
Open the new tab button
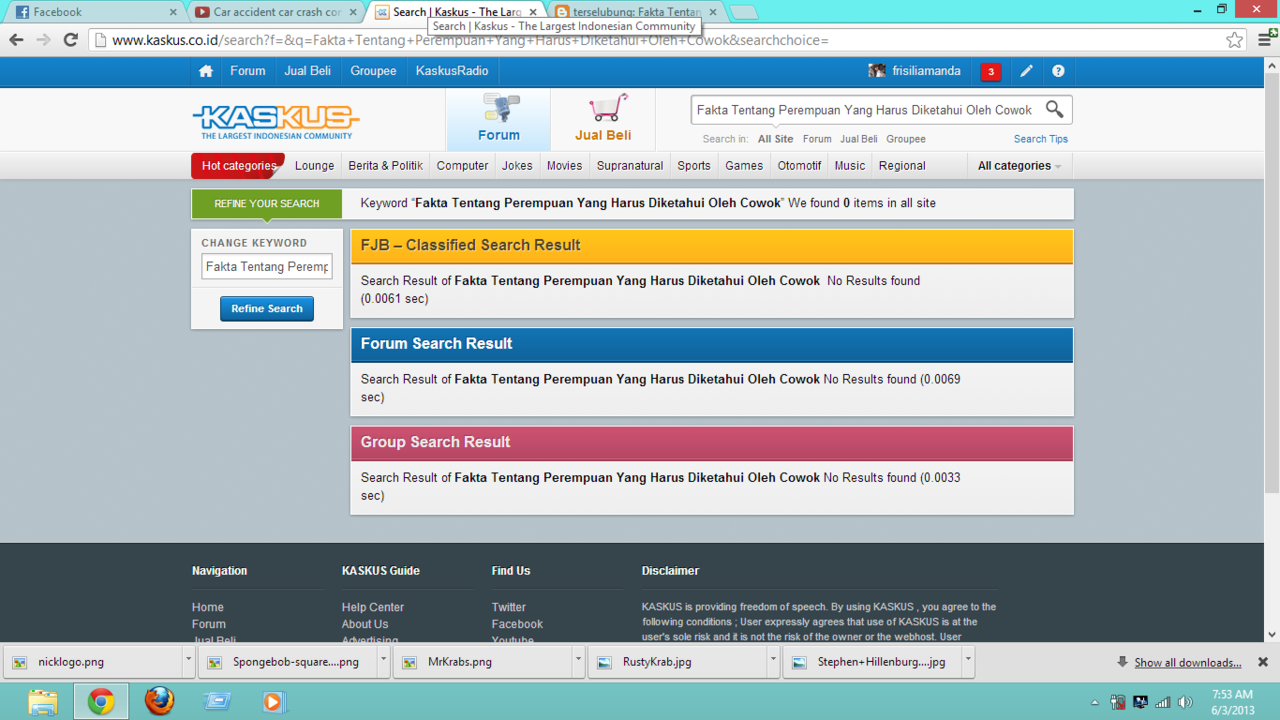click(744, 12)
